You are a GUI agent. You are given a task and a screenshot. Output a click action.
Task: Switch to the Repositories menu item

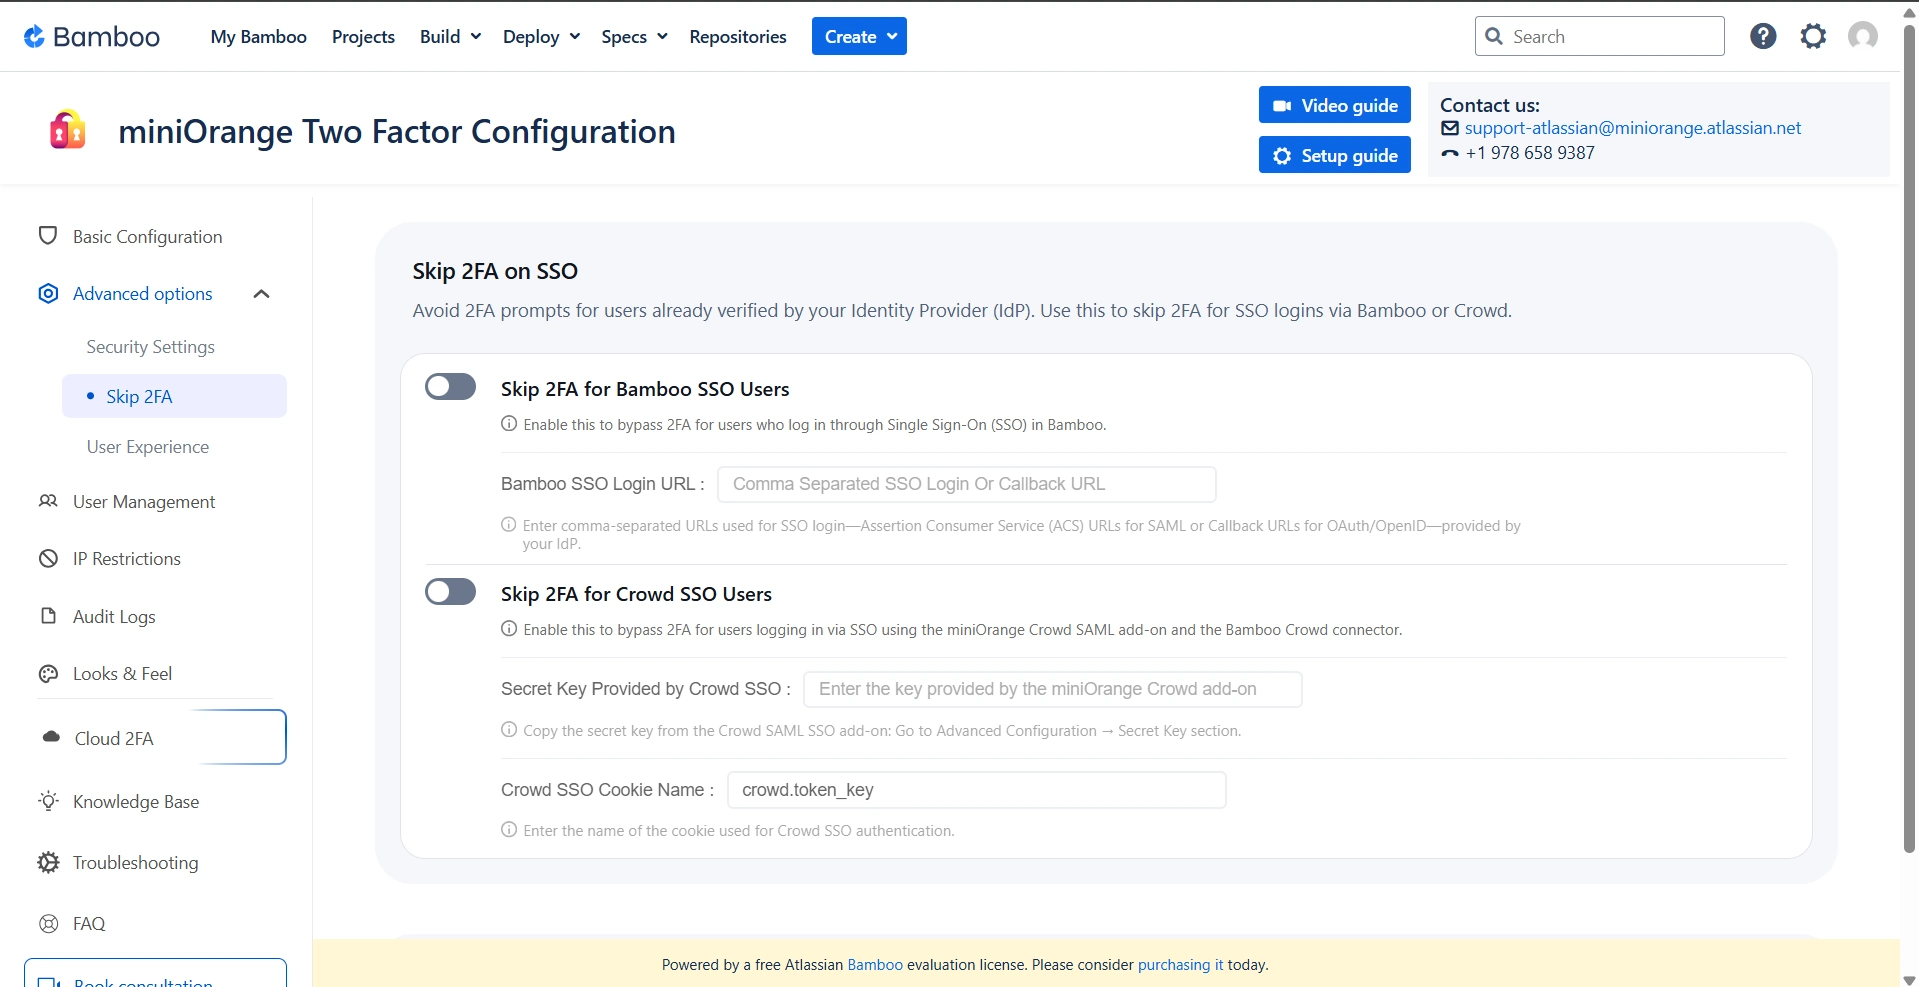click(737, 36)
